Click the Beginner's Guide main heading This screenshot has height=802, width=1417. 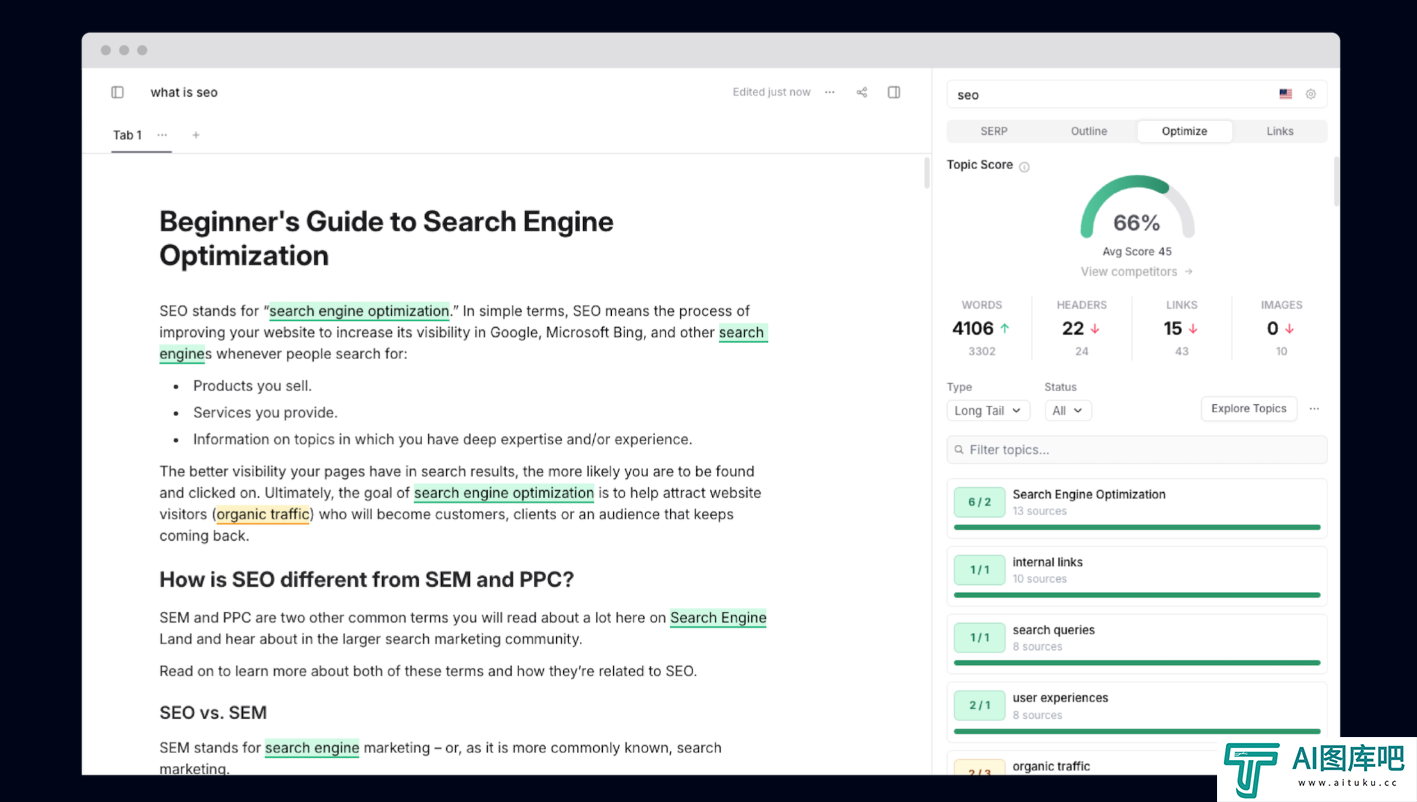[x=386, y=238]
